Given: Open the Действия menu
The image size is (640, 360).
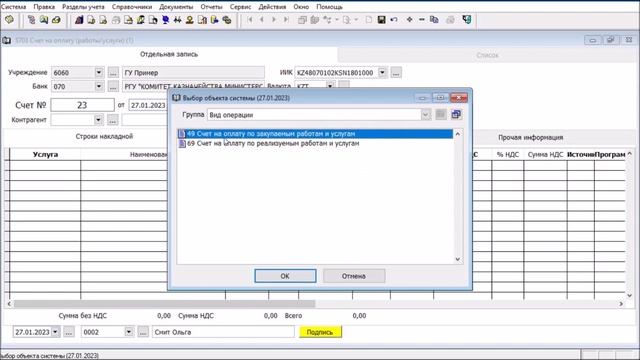Looking at the screenshot, I should (272, 7).
